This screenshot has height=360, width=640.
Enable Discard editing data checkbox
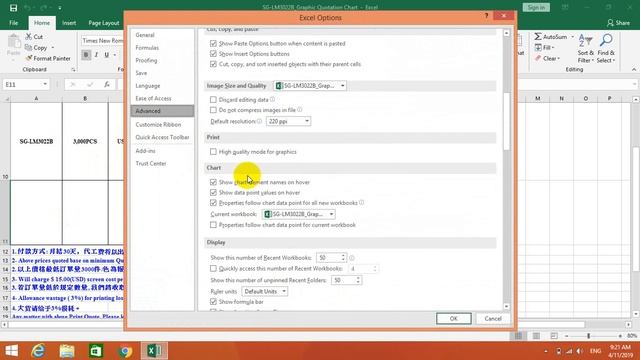coord(213,100)
